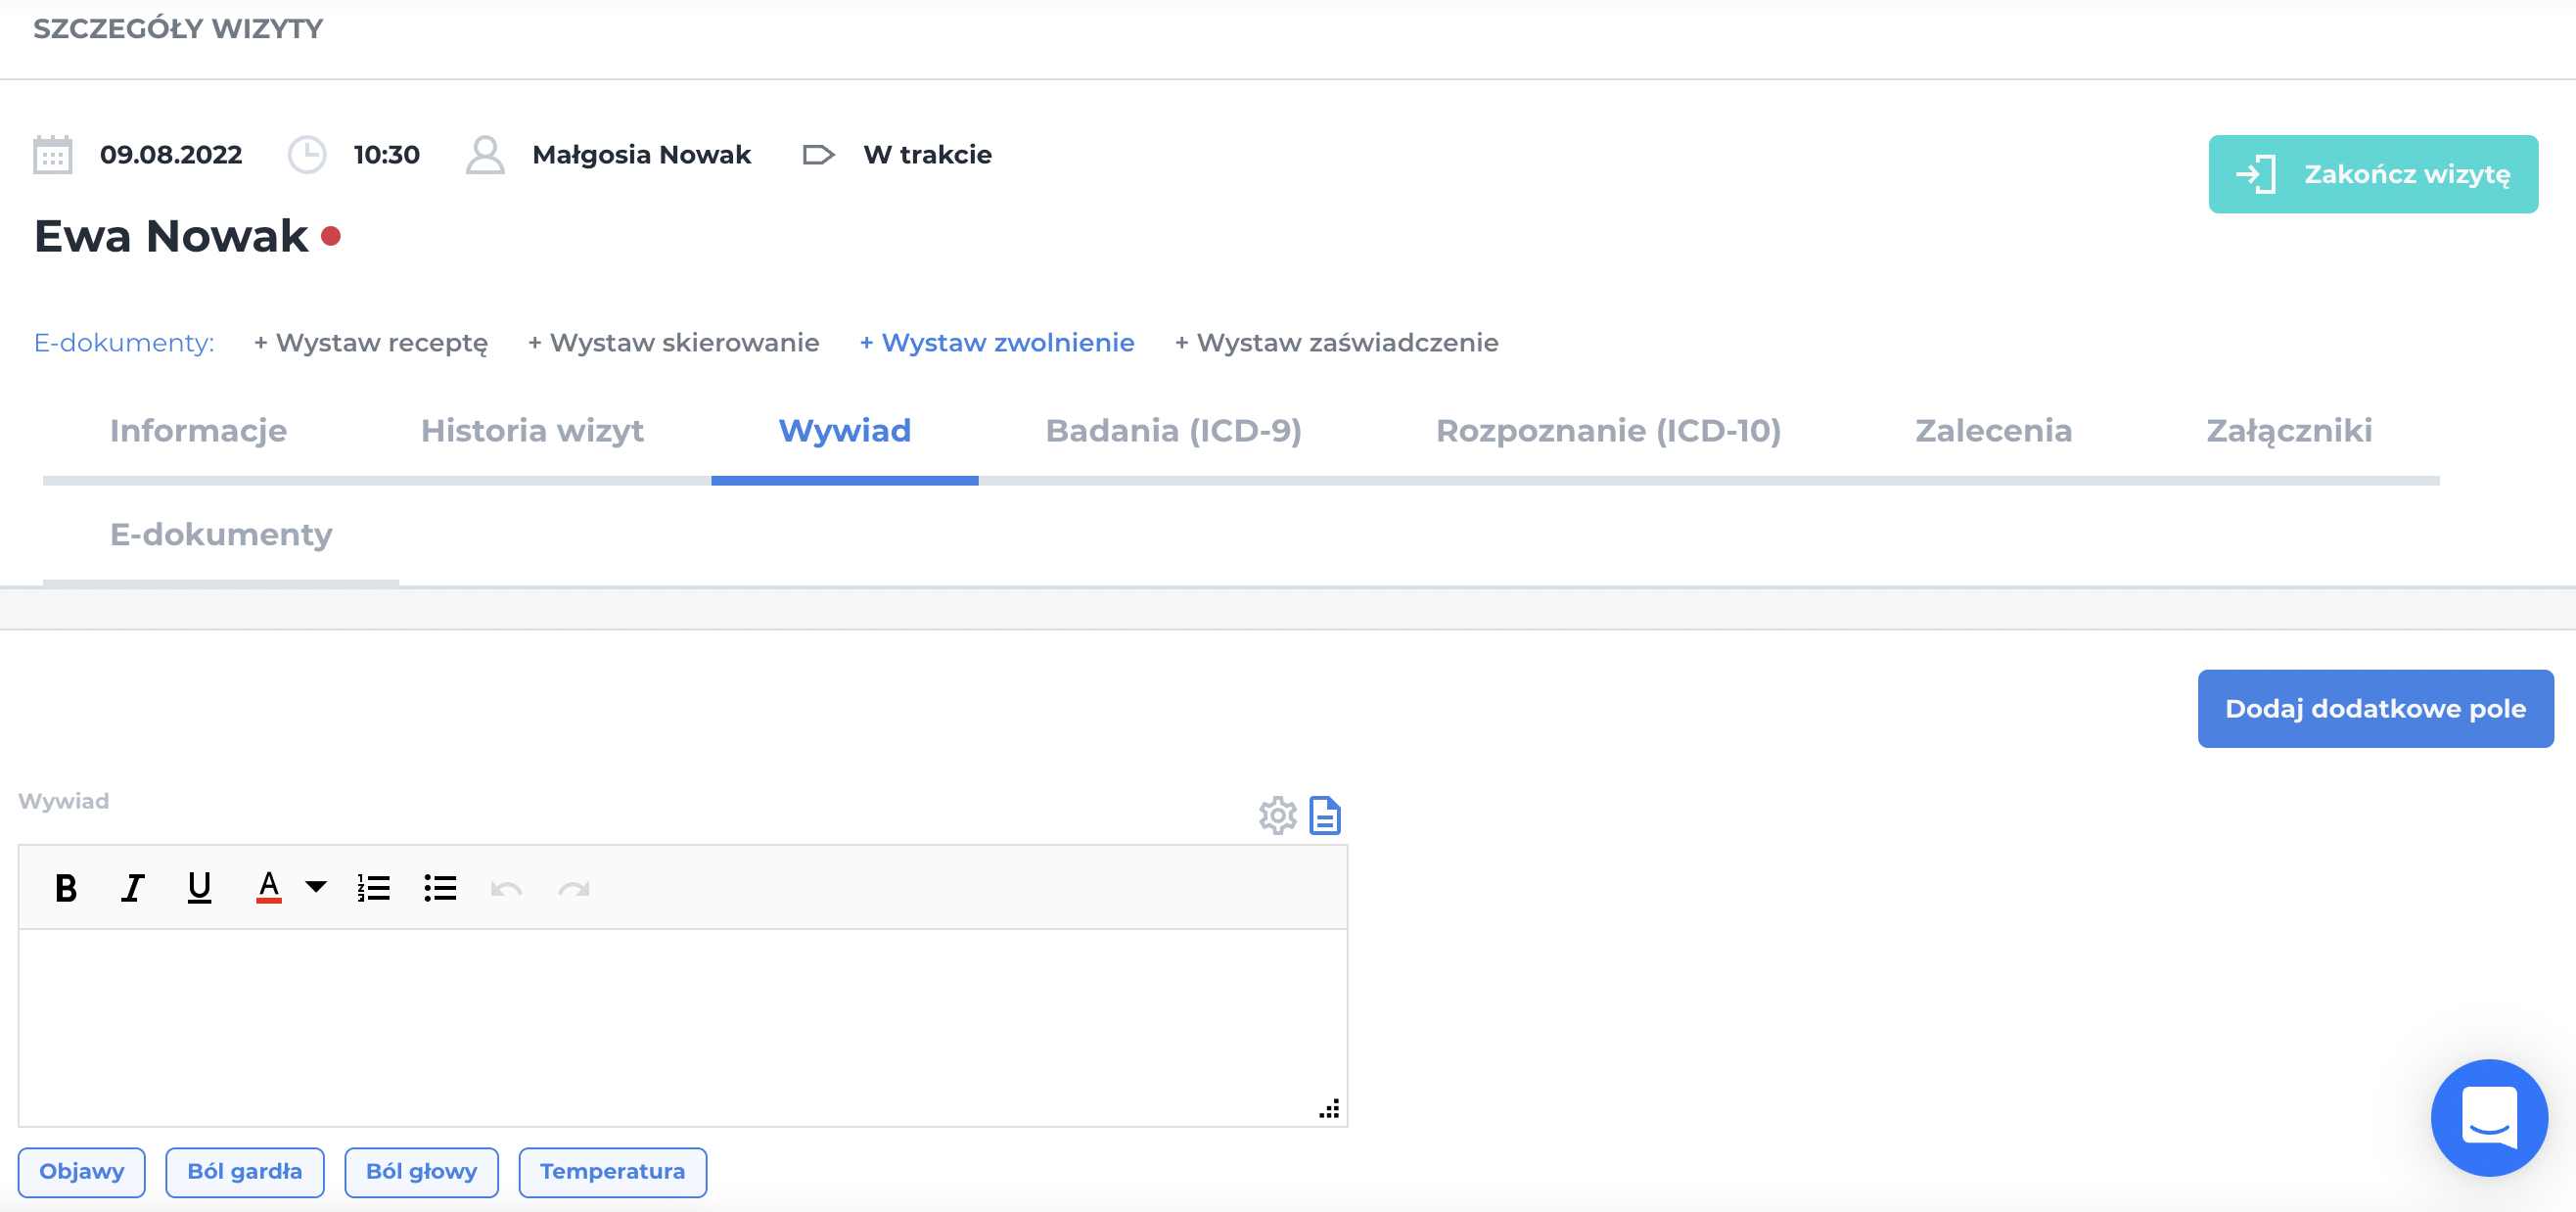
Task: Click the visit date 09.08.2022
Action: (171, 155)
